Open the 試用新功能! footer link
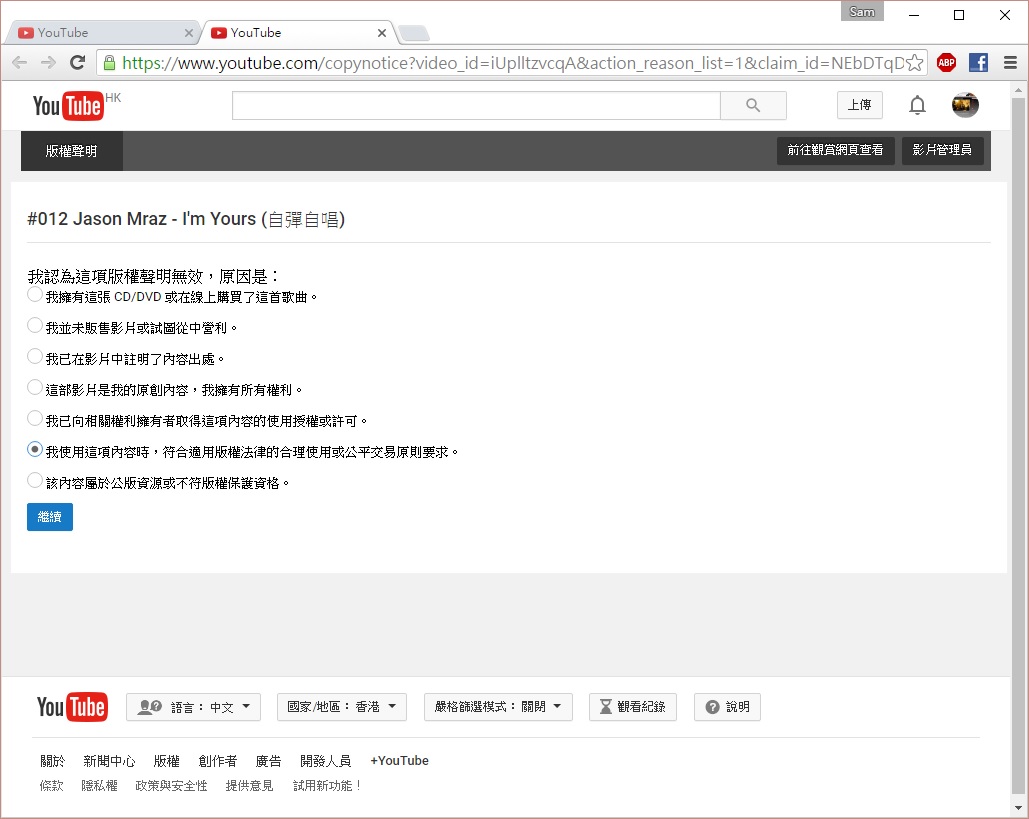This screenshot has height=819, width=1029. [x=327, y=786]
